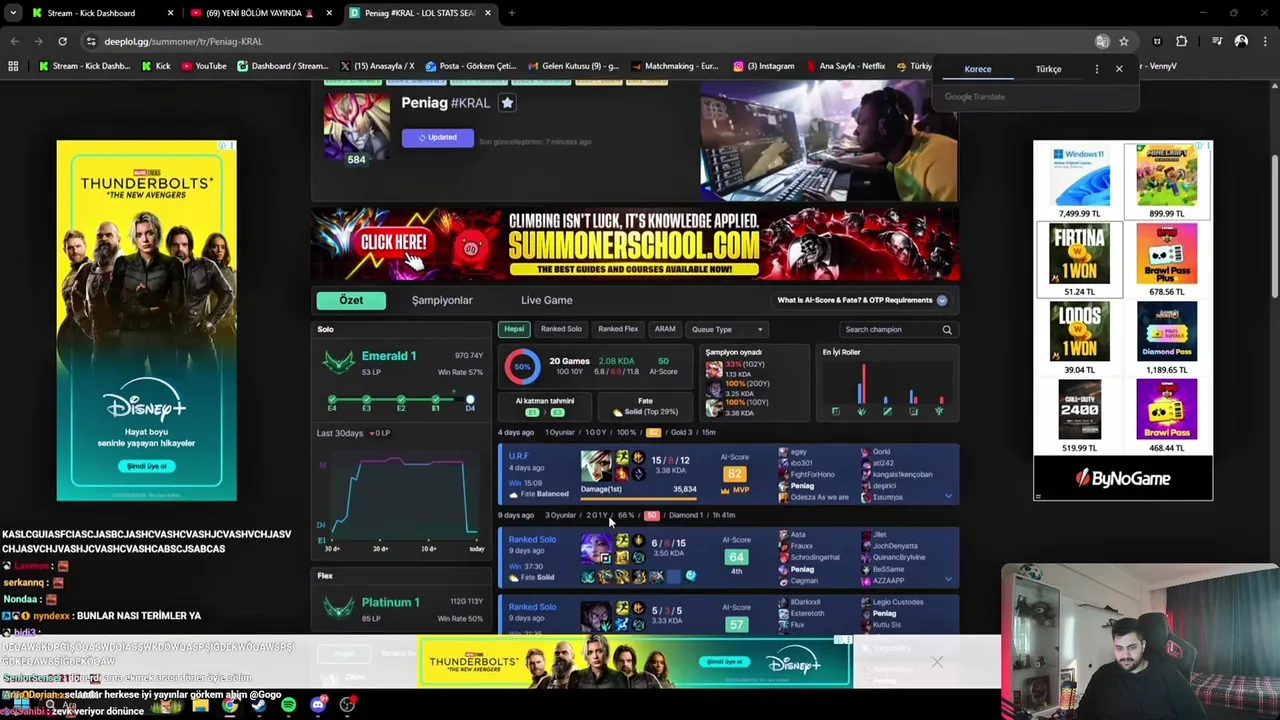Click the Emerald 1 rank emblem
The height and width of the screenshot is (720, 1280).
(339, 362)
